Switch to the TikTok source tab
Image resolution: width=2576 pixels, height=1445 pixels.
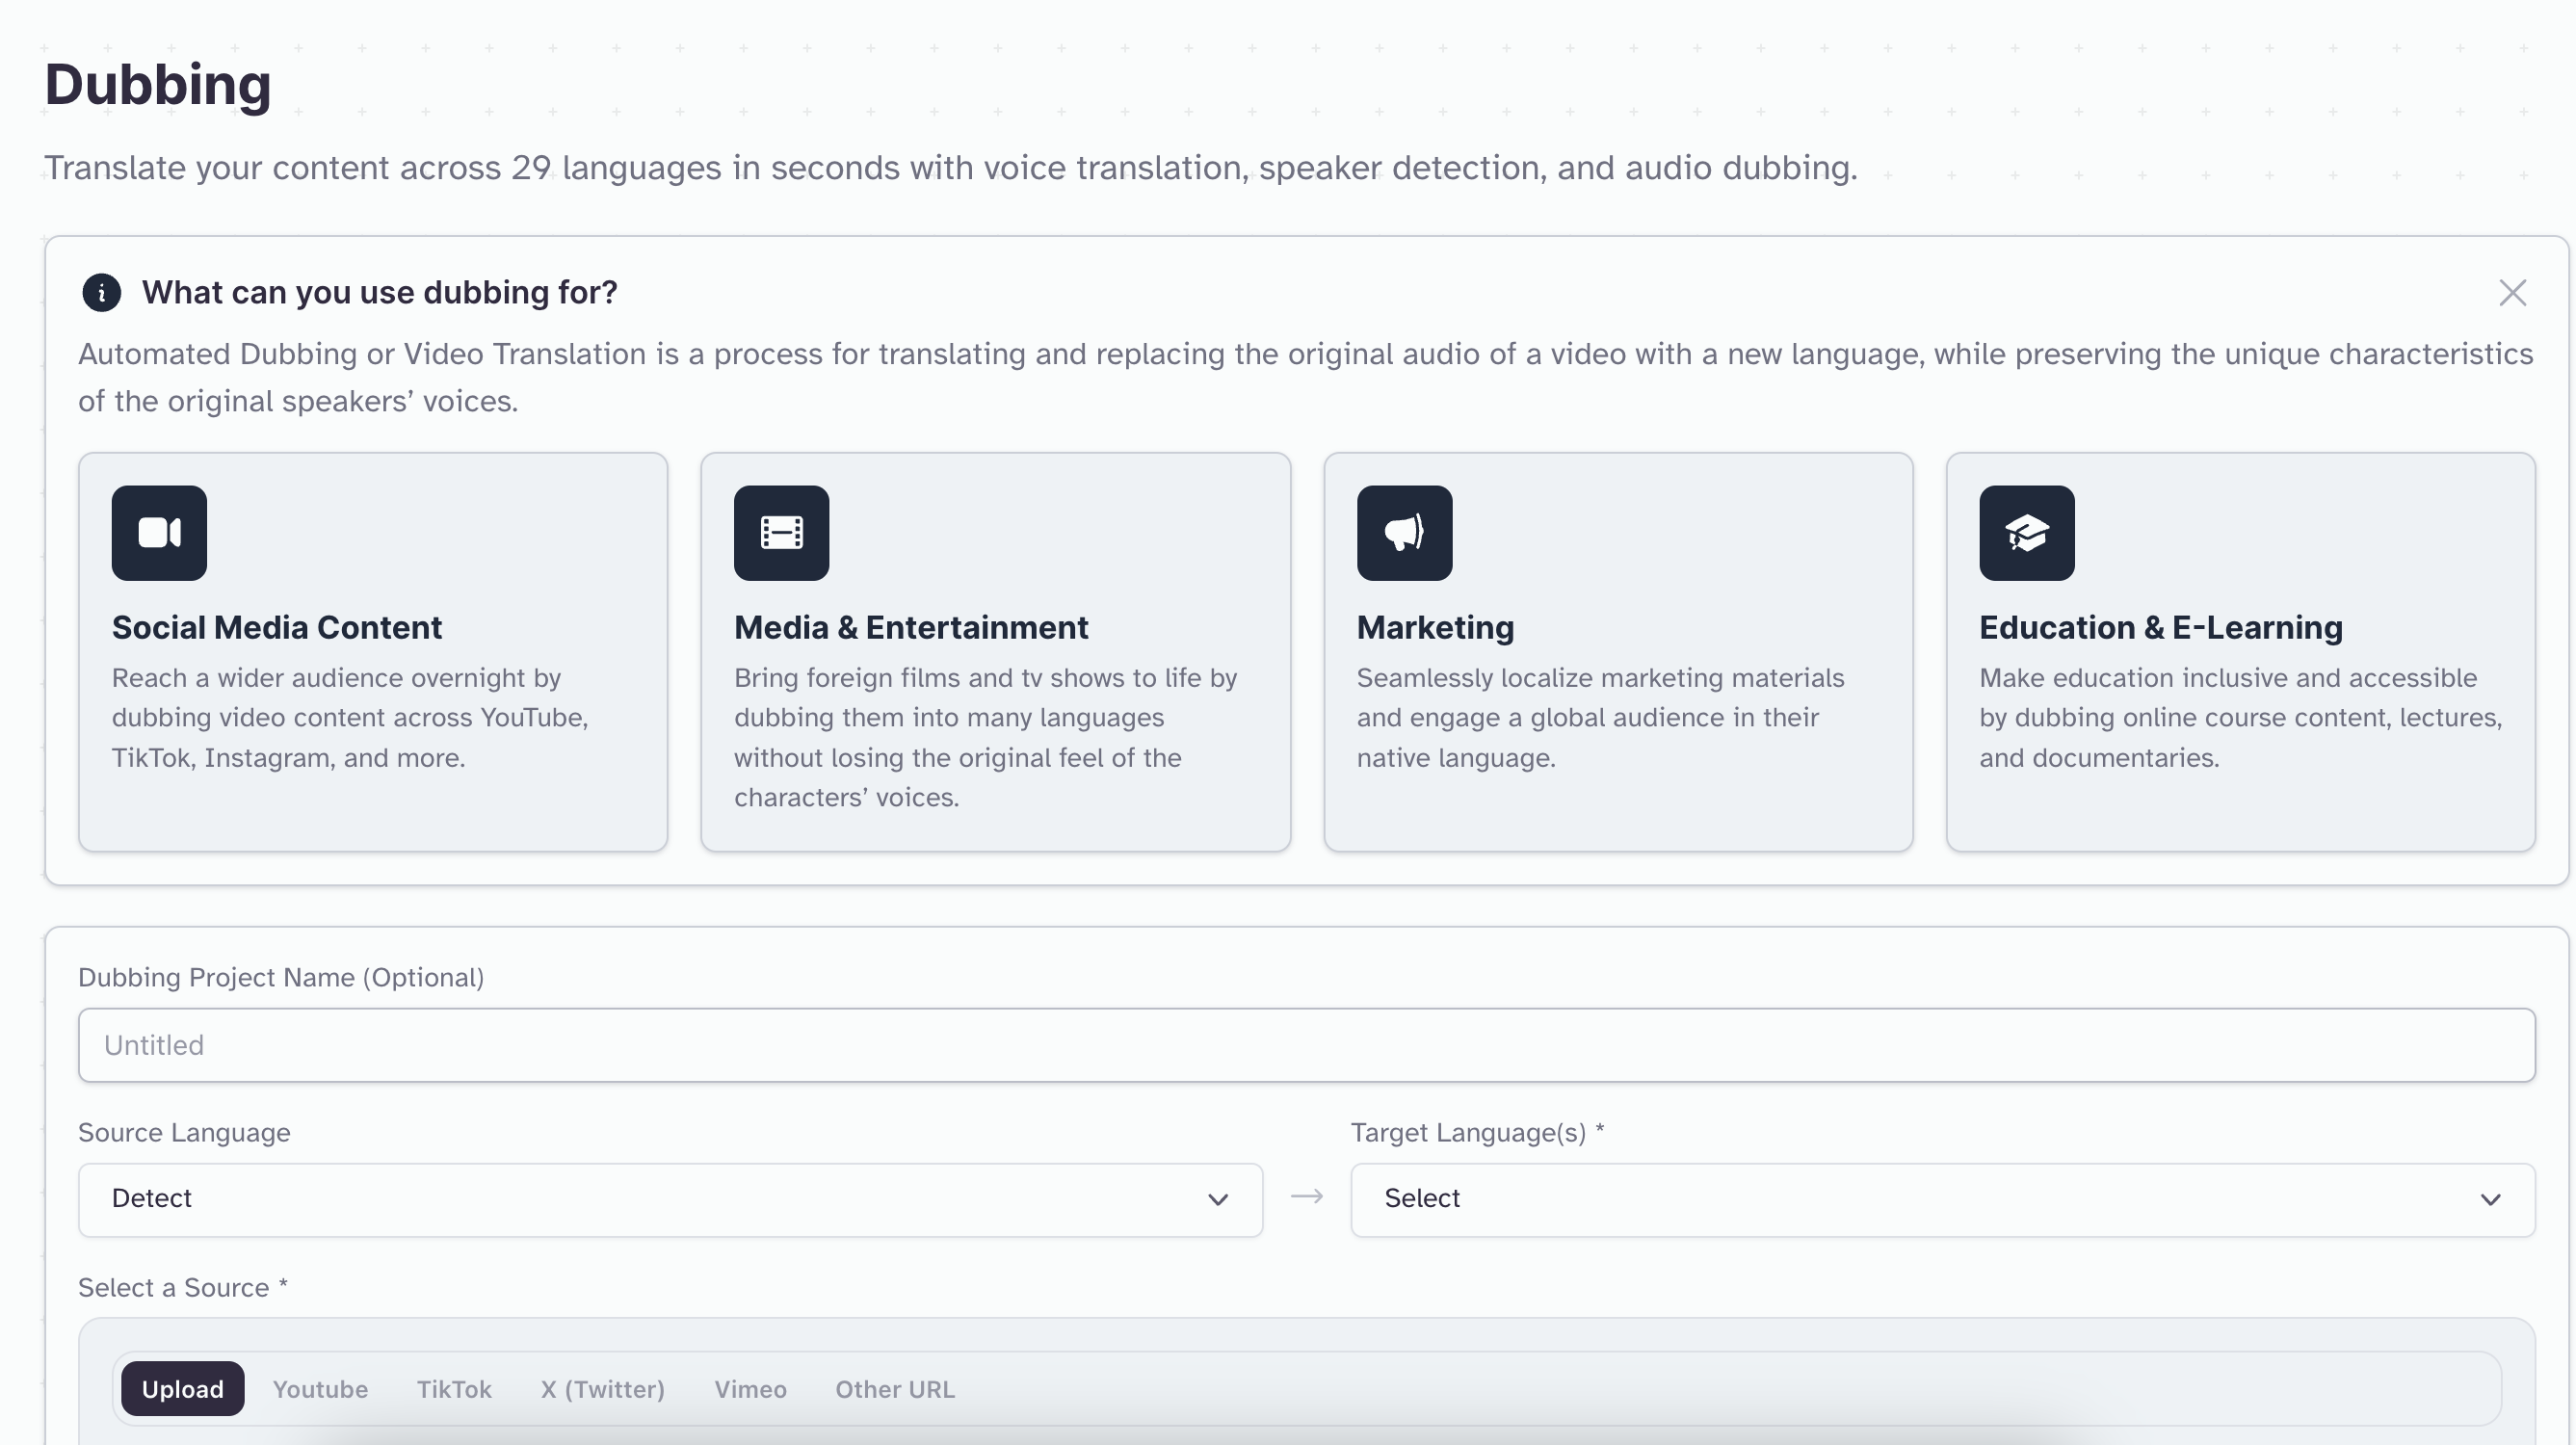pos(454,1389)
